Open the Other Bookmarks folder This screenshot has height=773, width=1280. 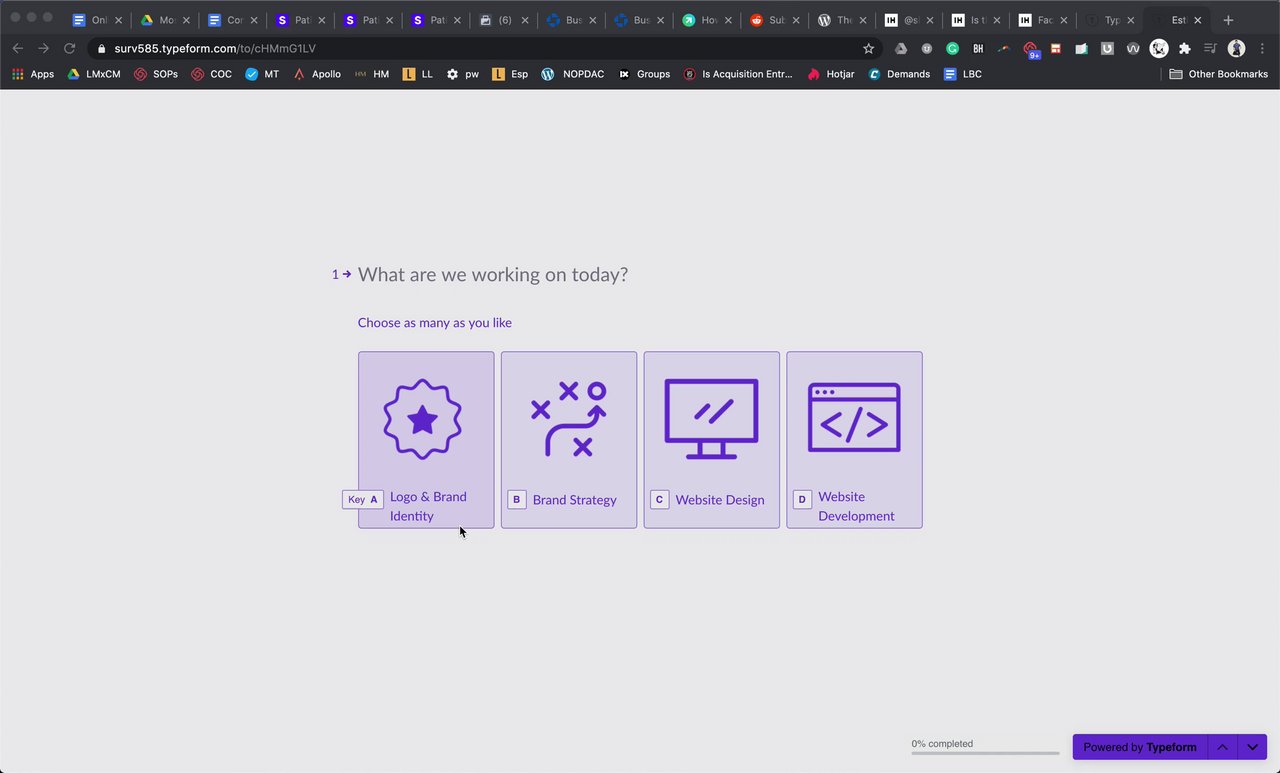[x=1218, y=74]
